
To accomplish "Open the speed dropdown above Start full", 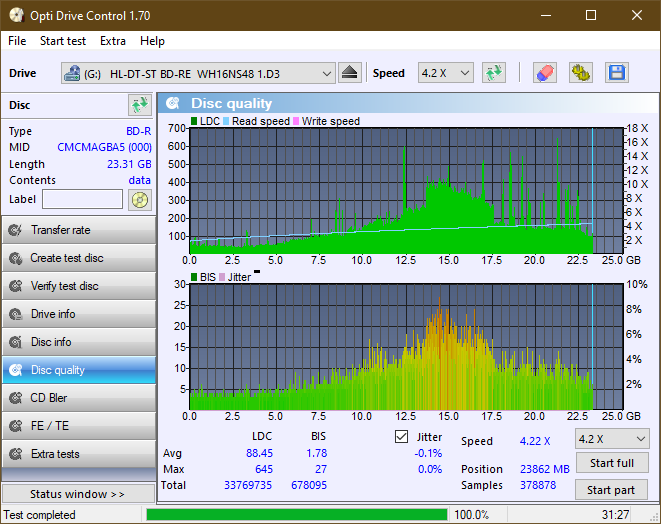I will [x=611, y=439].
